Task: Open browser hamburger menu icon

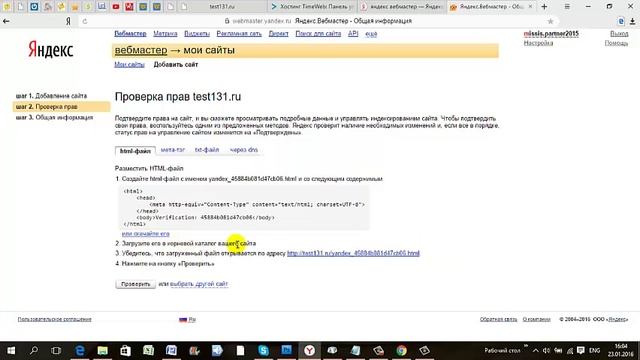Action: [x=567, y=7]
